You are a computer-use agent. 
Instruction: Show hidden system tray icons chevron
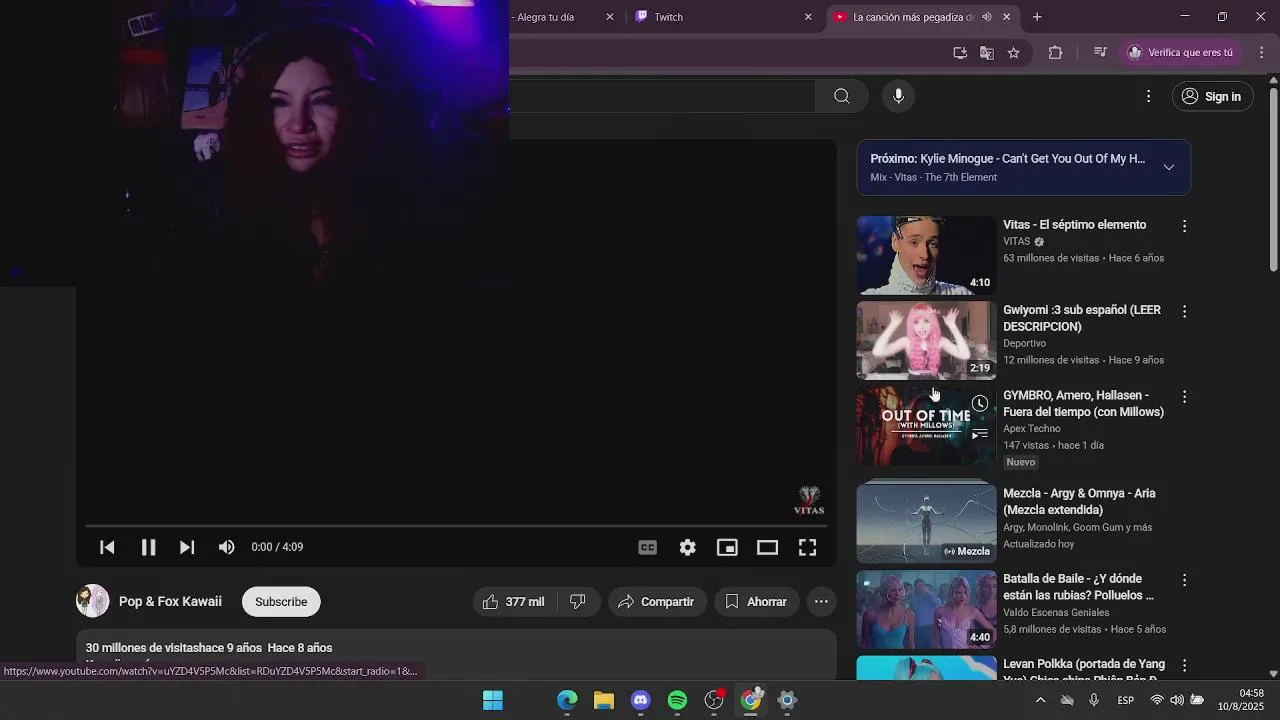[1040, 700]
